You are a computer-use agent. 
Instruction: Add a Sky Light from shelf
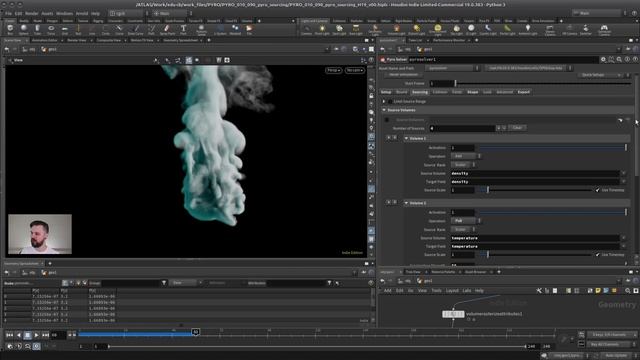[x=456, y=29]
